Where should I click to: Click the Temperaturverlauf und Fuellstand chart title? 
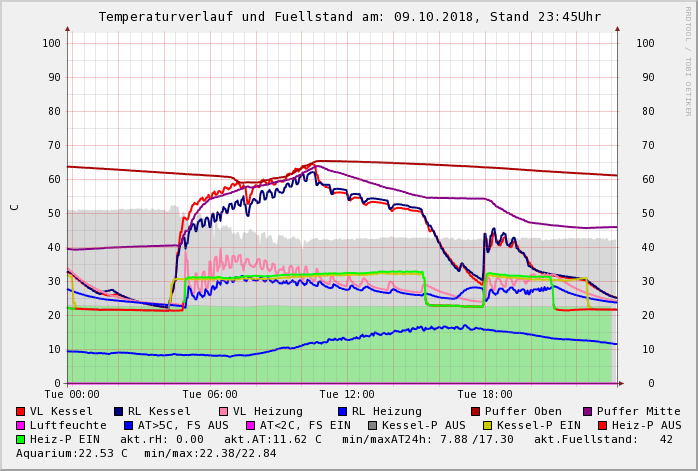click(349, 17)
